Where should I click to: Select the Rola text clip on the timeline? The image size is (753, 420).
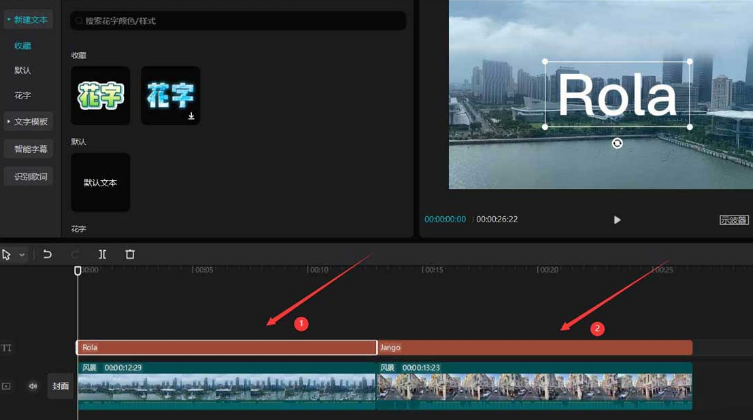pyautogui.click(x=227, y=348)
